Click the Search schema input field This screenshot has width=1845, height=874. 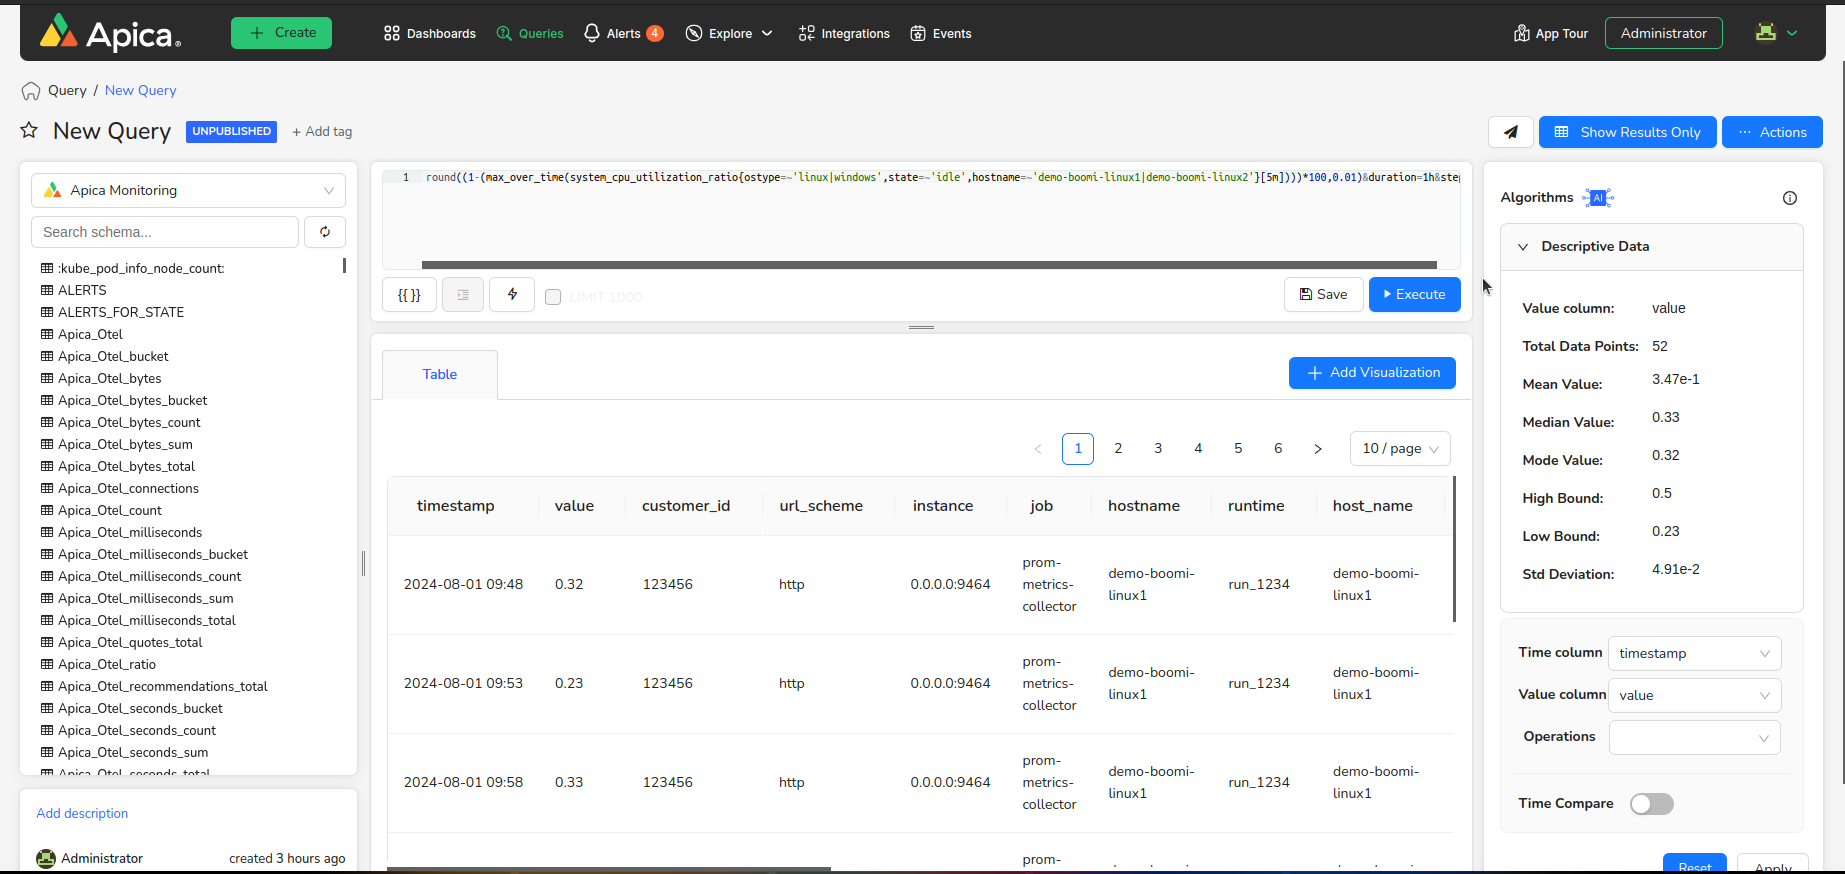point(165,232)
